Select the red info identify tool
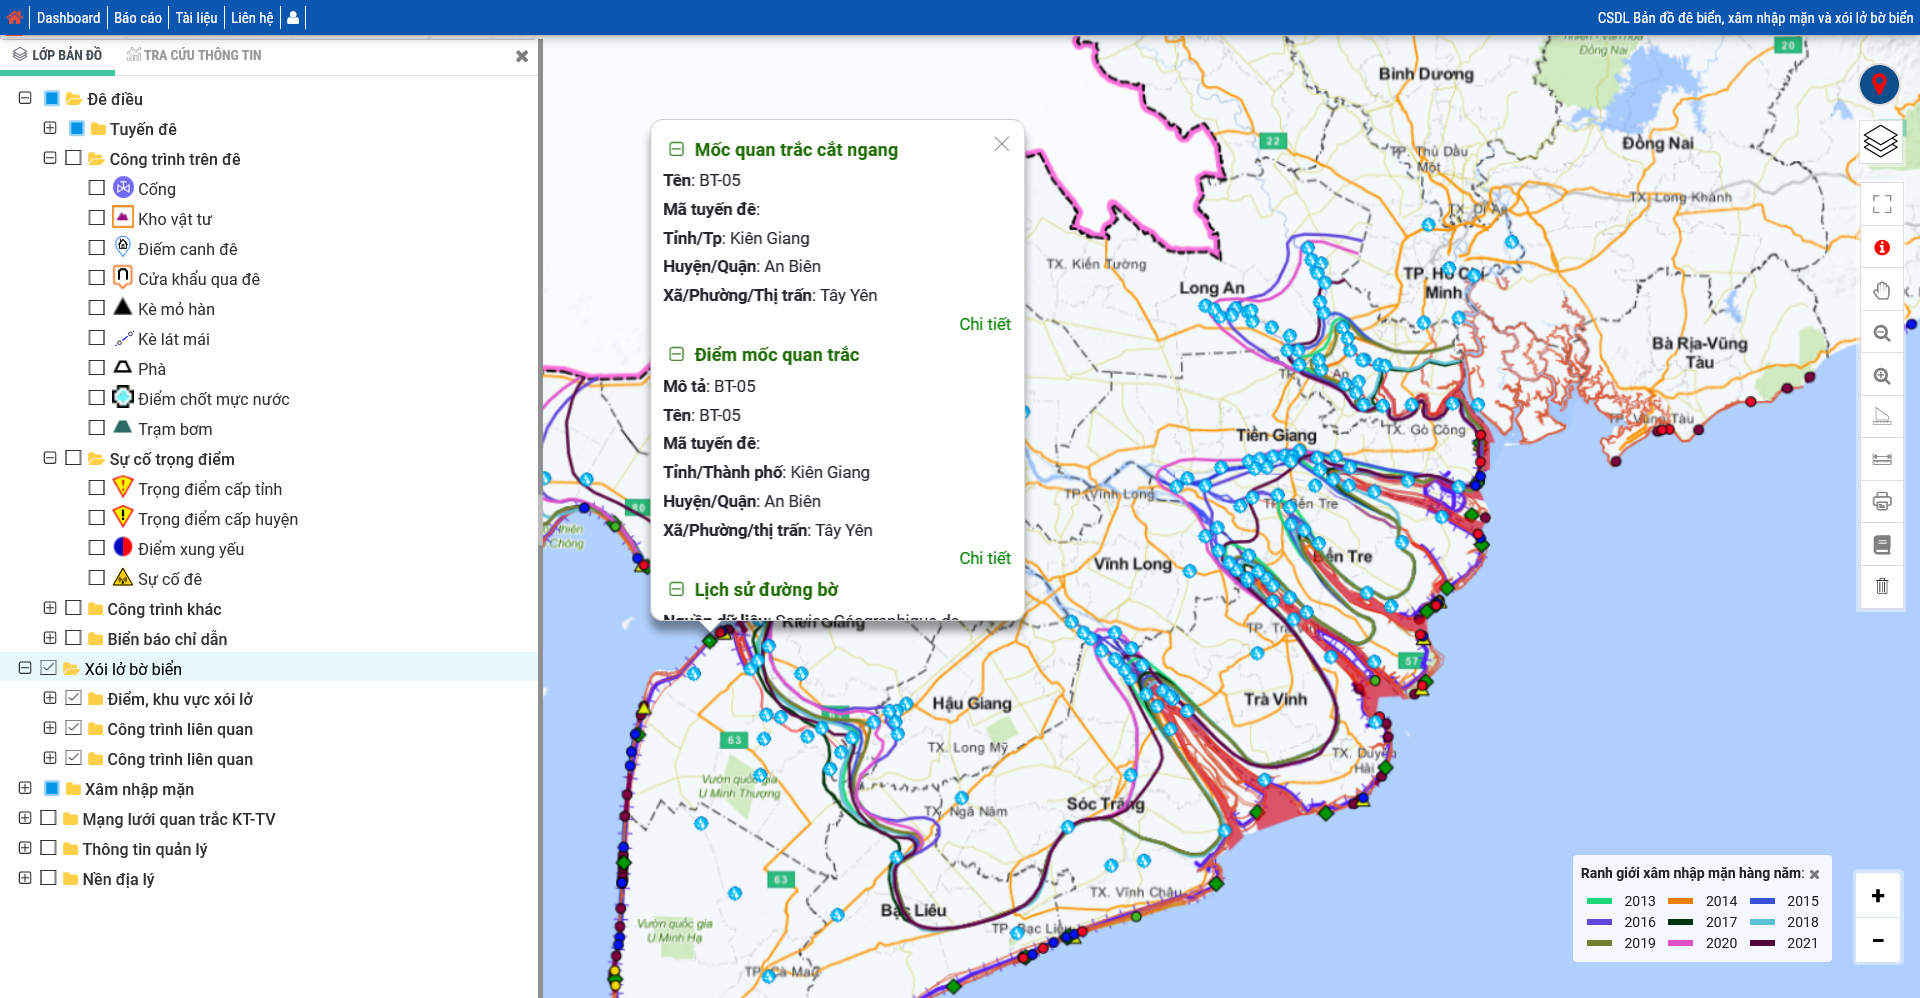Screen dimensions: 1920x998 (x=1882, y=247)
